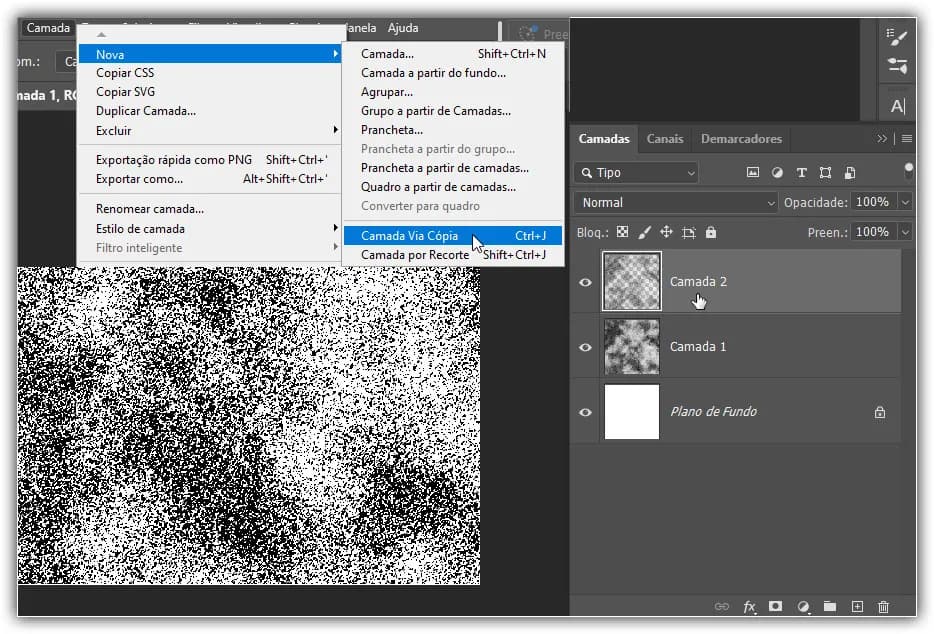Choose Camada... new layer entry
This screenshot has height=634, width=934.
pyautogui.click(x=453, y=54)
